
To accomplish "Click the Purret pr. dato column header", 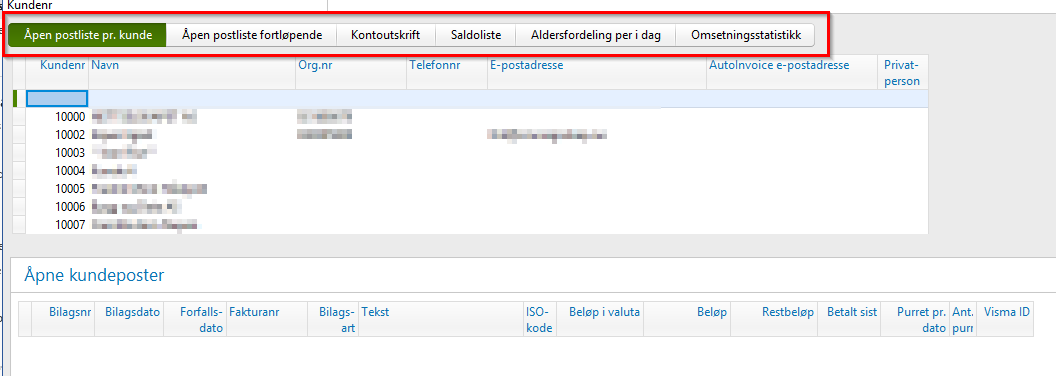I will pyautogui.click(x=915, y=319).
